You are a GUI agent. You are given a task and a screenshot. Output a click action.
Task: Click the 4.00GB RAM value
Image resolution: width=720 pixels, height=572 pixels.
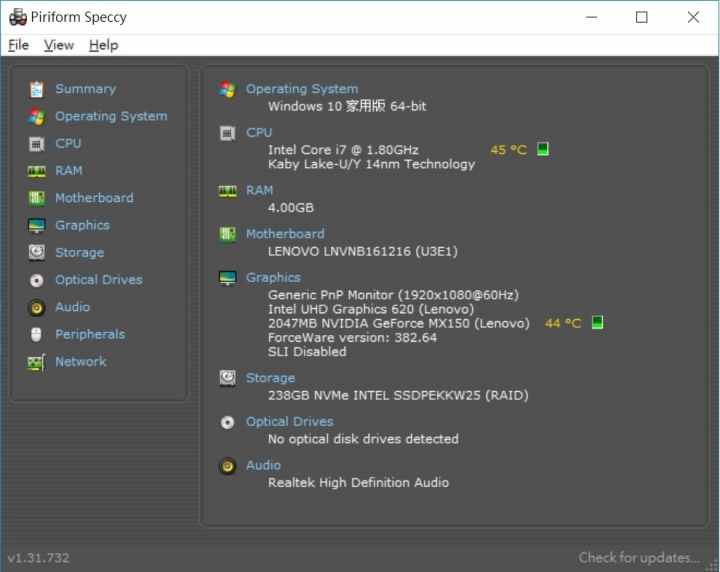[291, 207]
